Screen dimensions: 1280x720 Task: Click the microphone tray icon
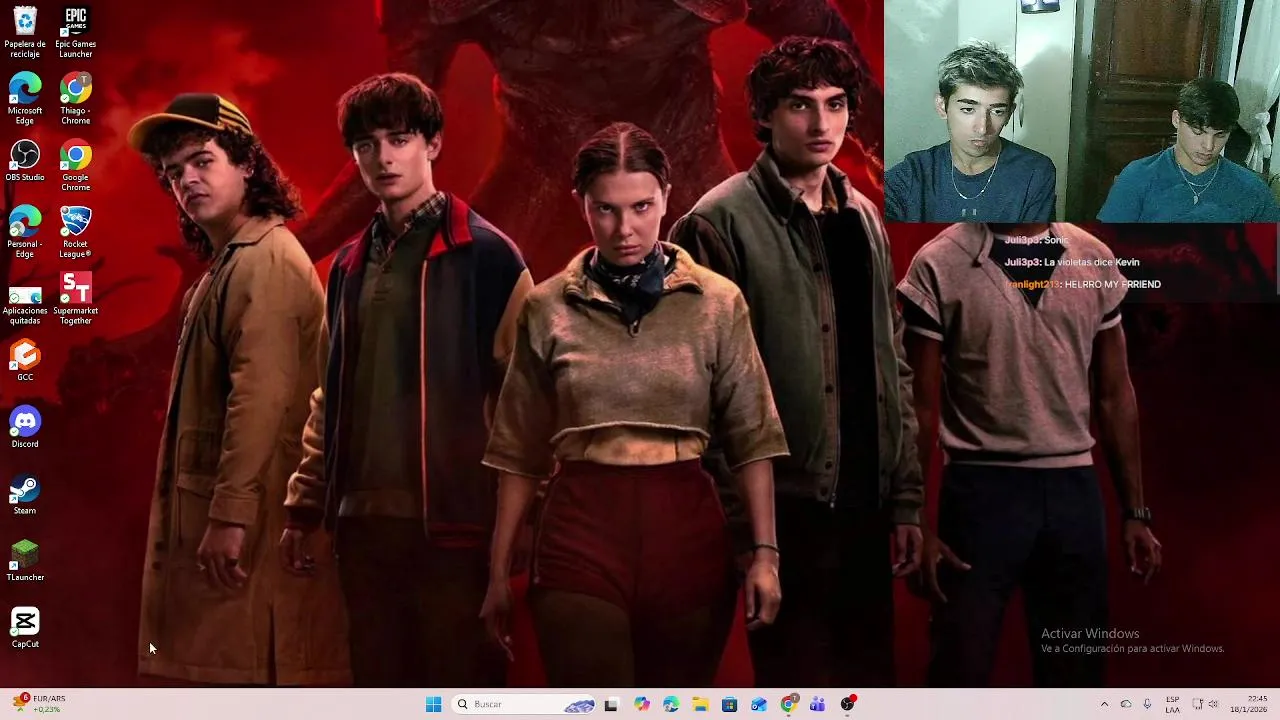[1147, 704]
